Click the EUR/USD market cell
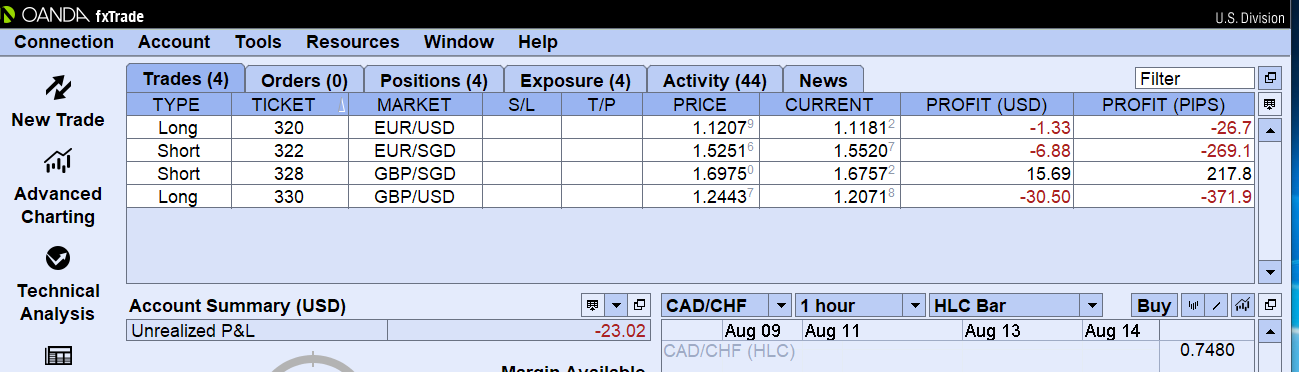 (415, 127)
